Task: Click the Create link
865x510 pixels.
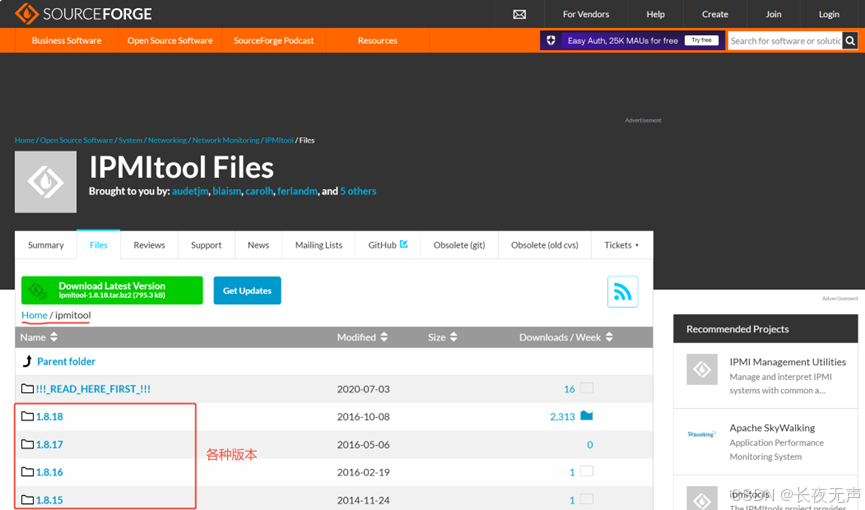Action: [x=715, y=14]
